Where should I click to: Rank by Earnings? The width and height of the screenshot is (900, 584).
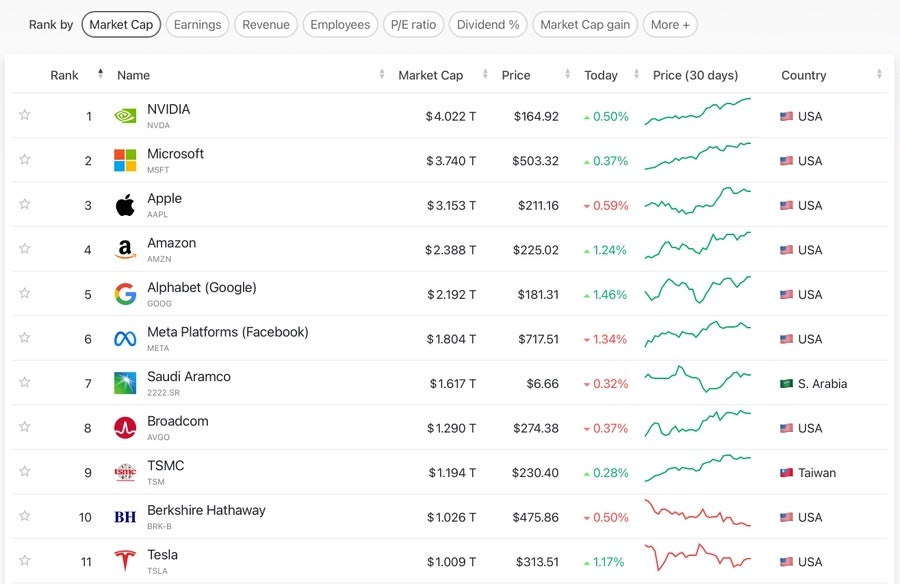tap(197, 25)
